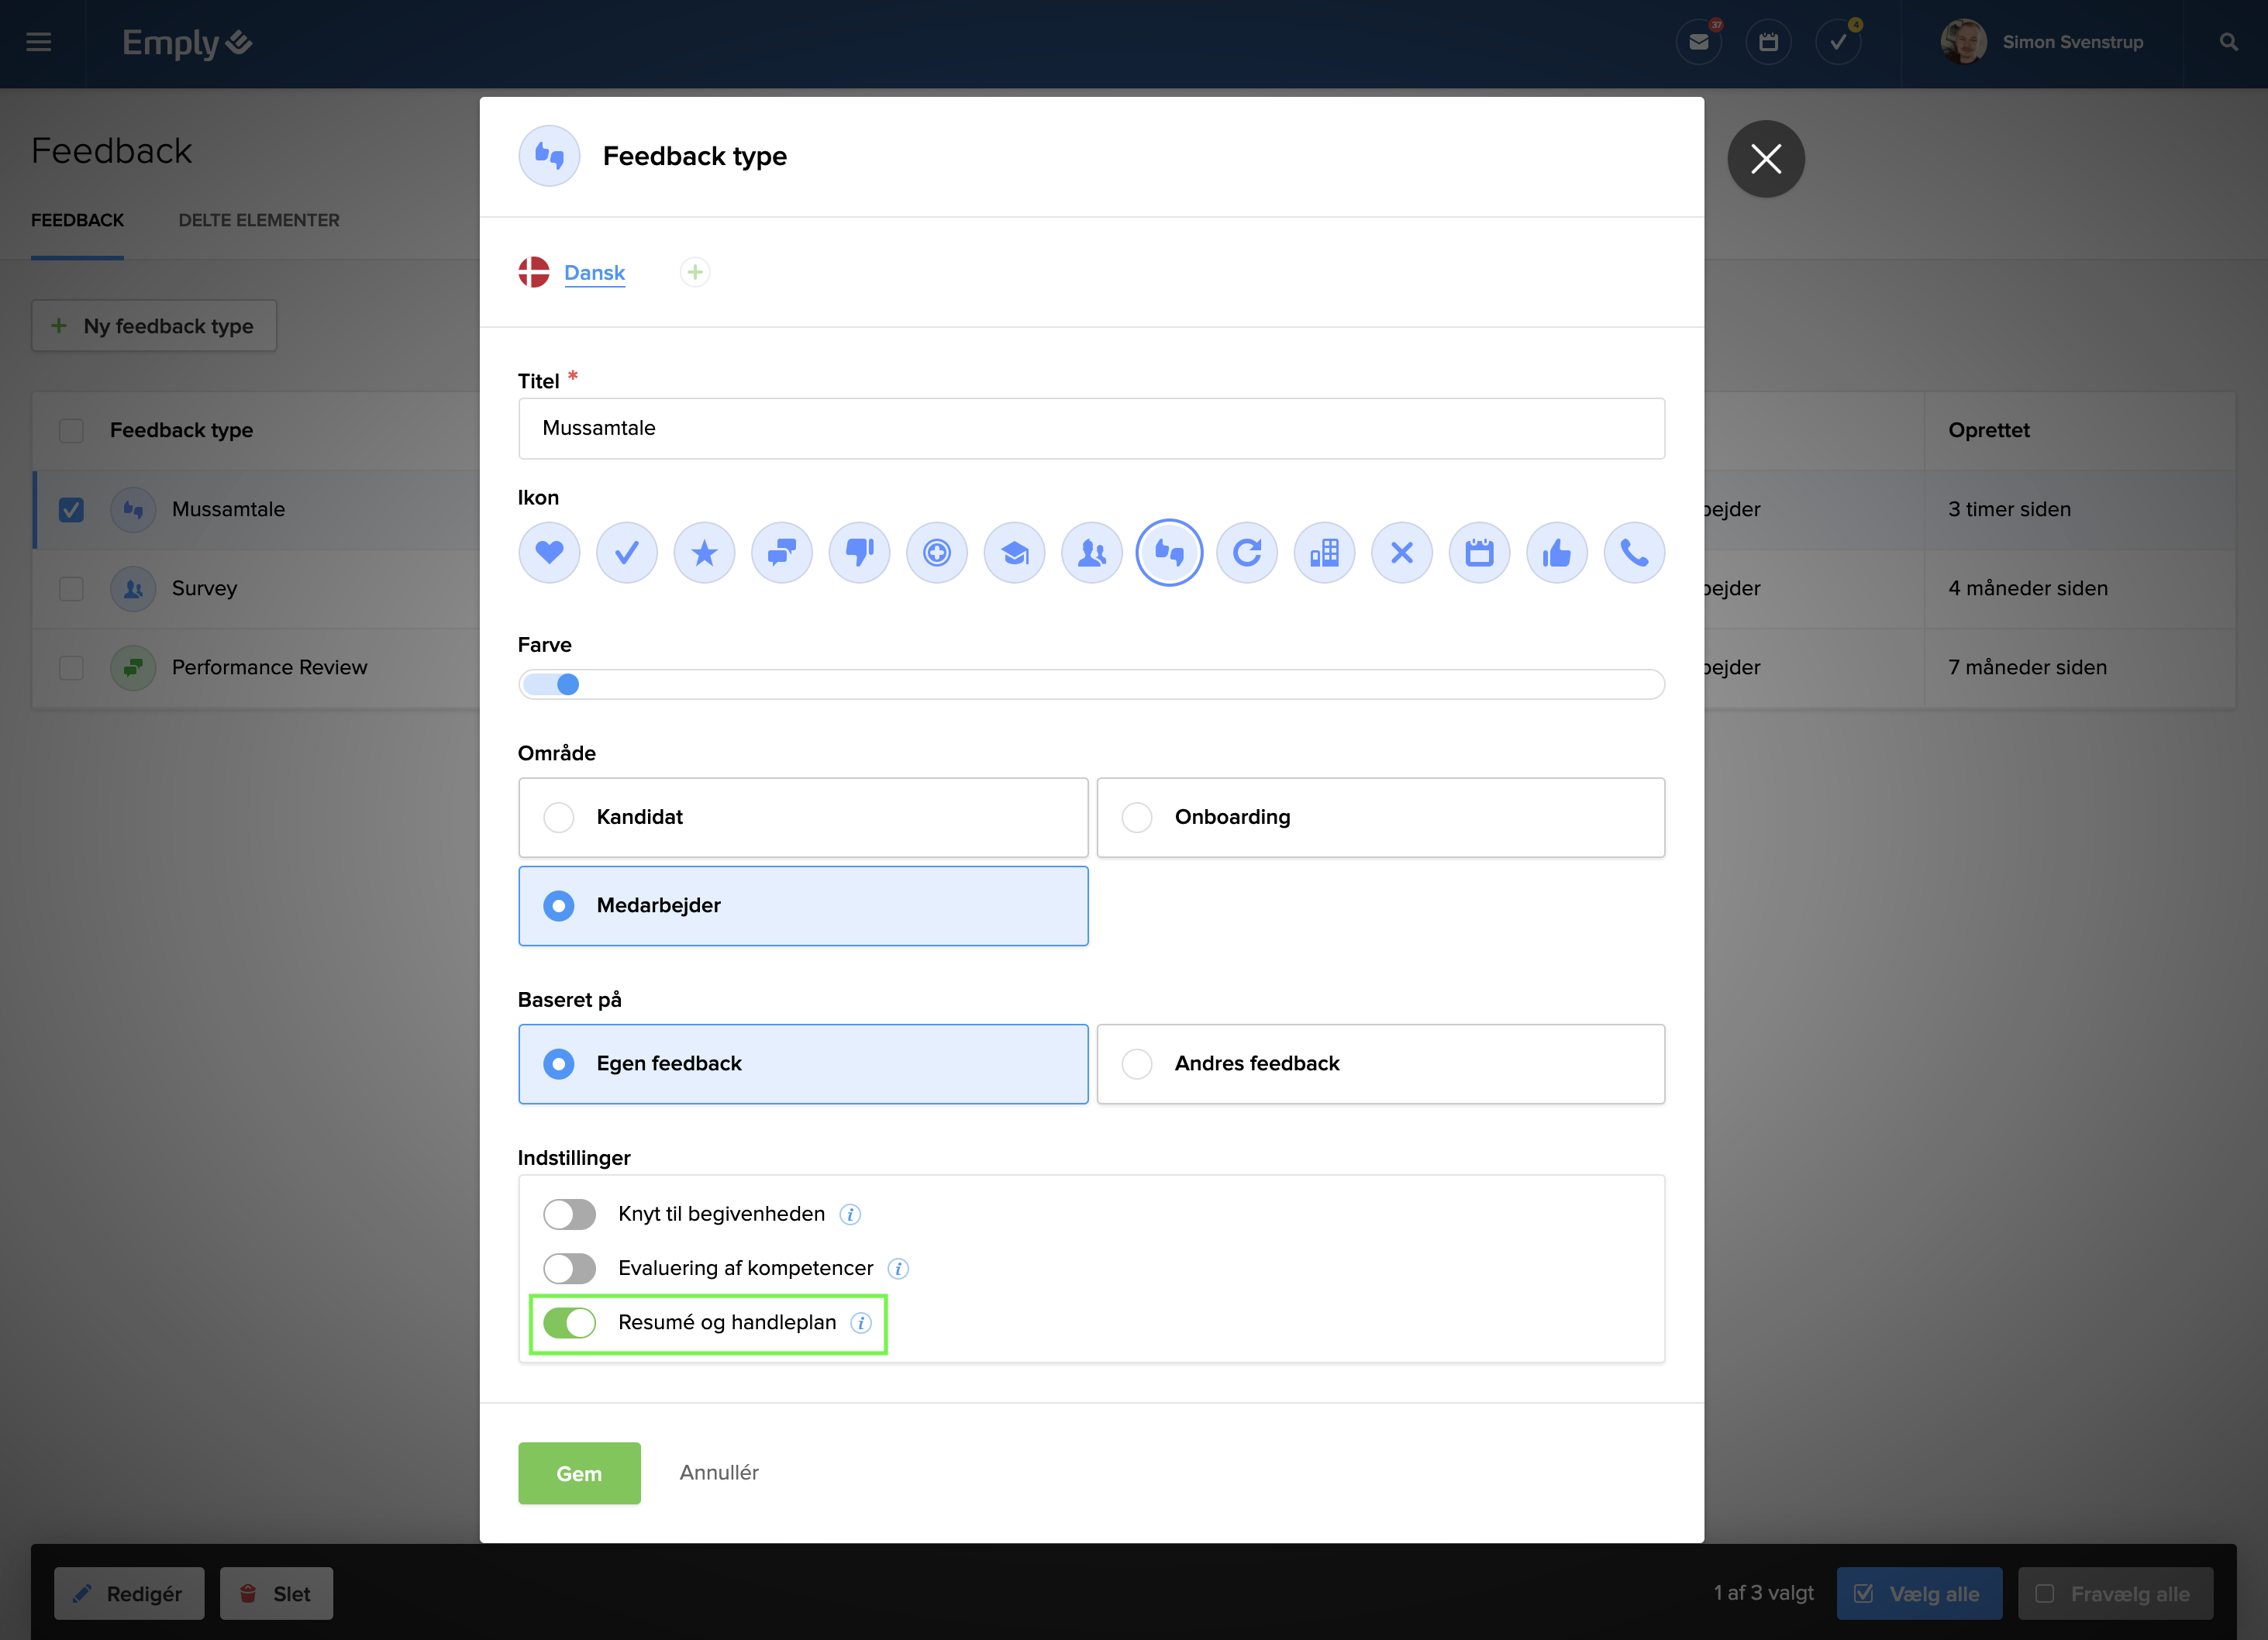
Task: Pick the graduation cap icon
Action: 1014,552
